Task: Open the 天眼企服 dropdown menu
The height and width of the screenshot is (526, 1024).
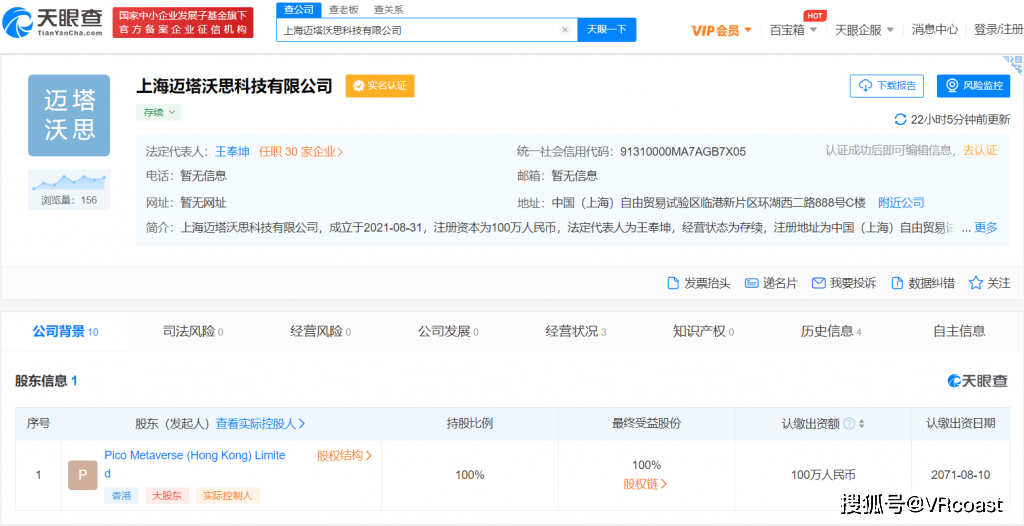Action: pos(864,30)
